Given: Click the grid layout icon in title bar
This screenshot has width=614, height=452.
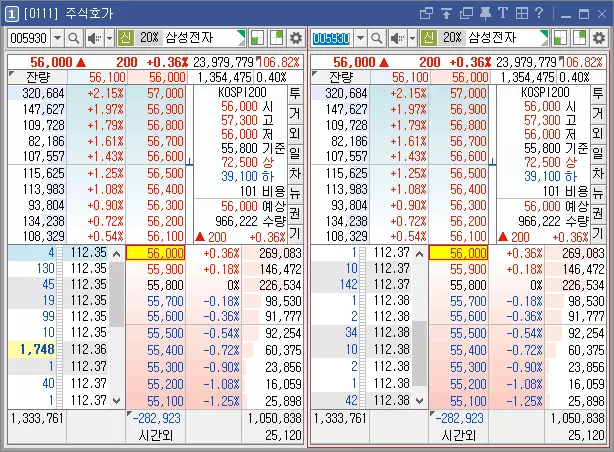Looking at the screenshot, I should pos(522,13).
